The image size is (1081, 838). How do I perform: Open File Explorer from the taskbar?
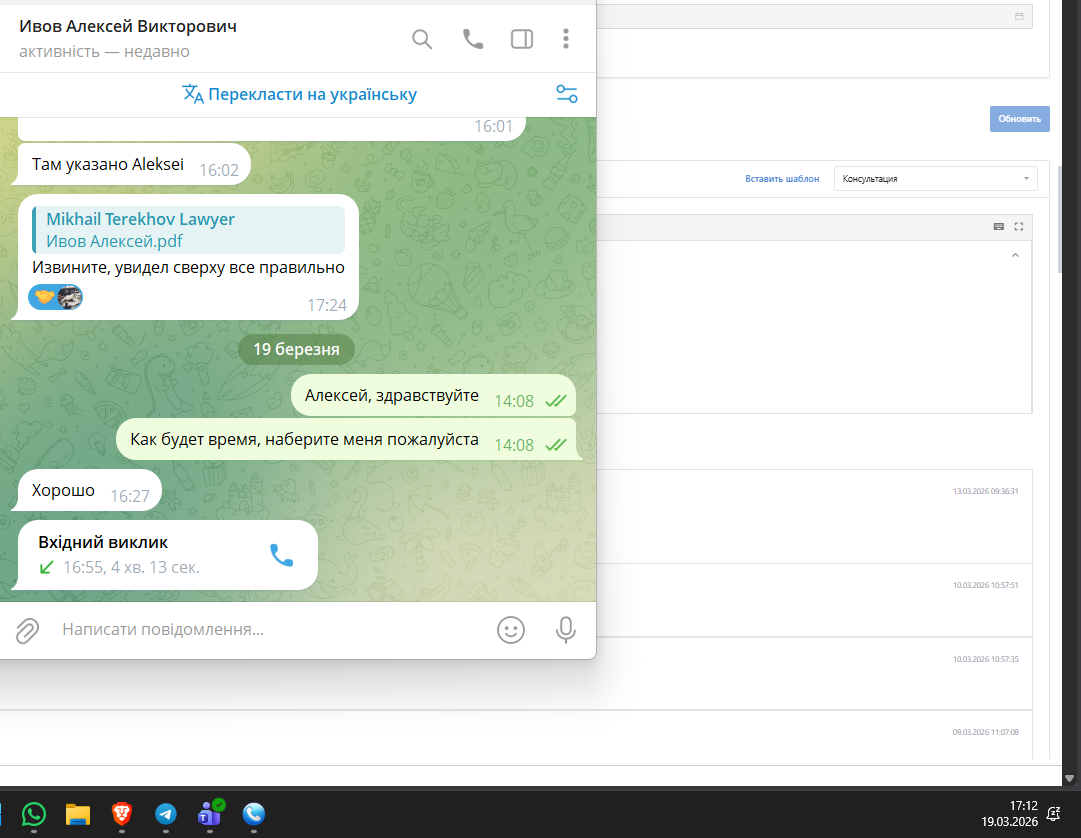78,815
